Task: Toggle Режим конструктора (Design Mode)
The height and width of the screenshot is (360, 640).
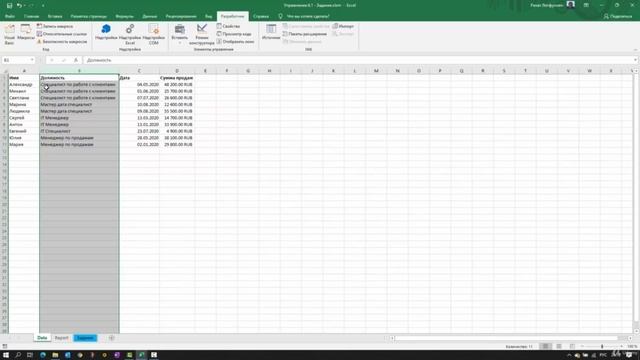Action: click(x=202, y=34)
